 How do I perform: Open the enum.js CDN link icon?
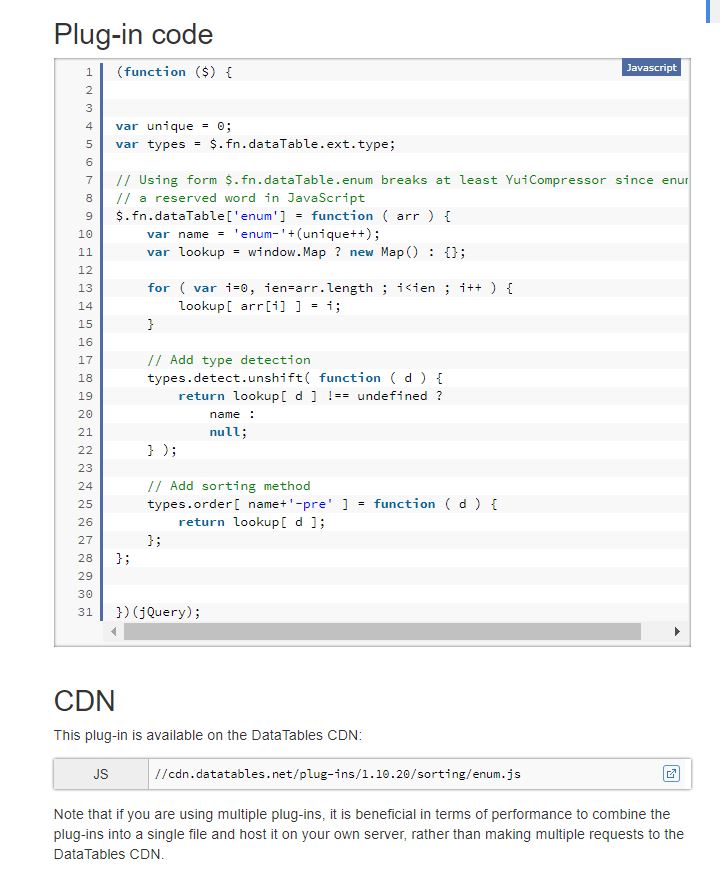pyautogui.click(x=671, y=774)
